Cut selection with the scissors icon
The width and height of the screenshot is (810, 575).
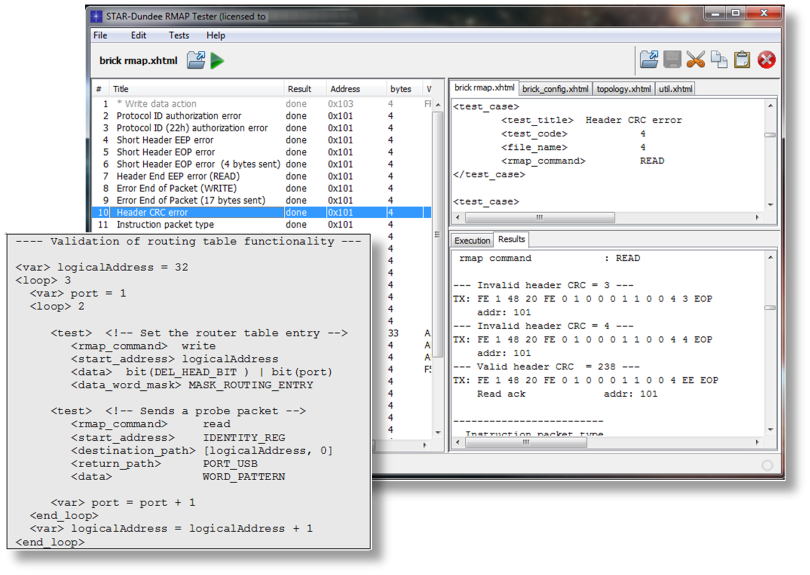695,59
